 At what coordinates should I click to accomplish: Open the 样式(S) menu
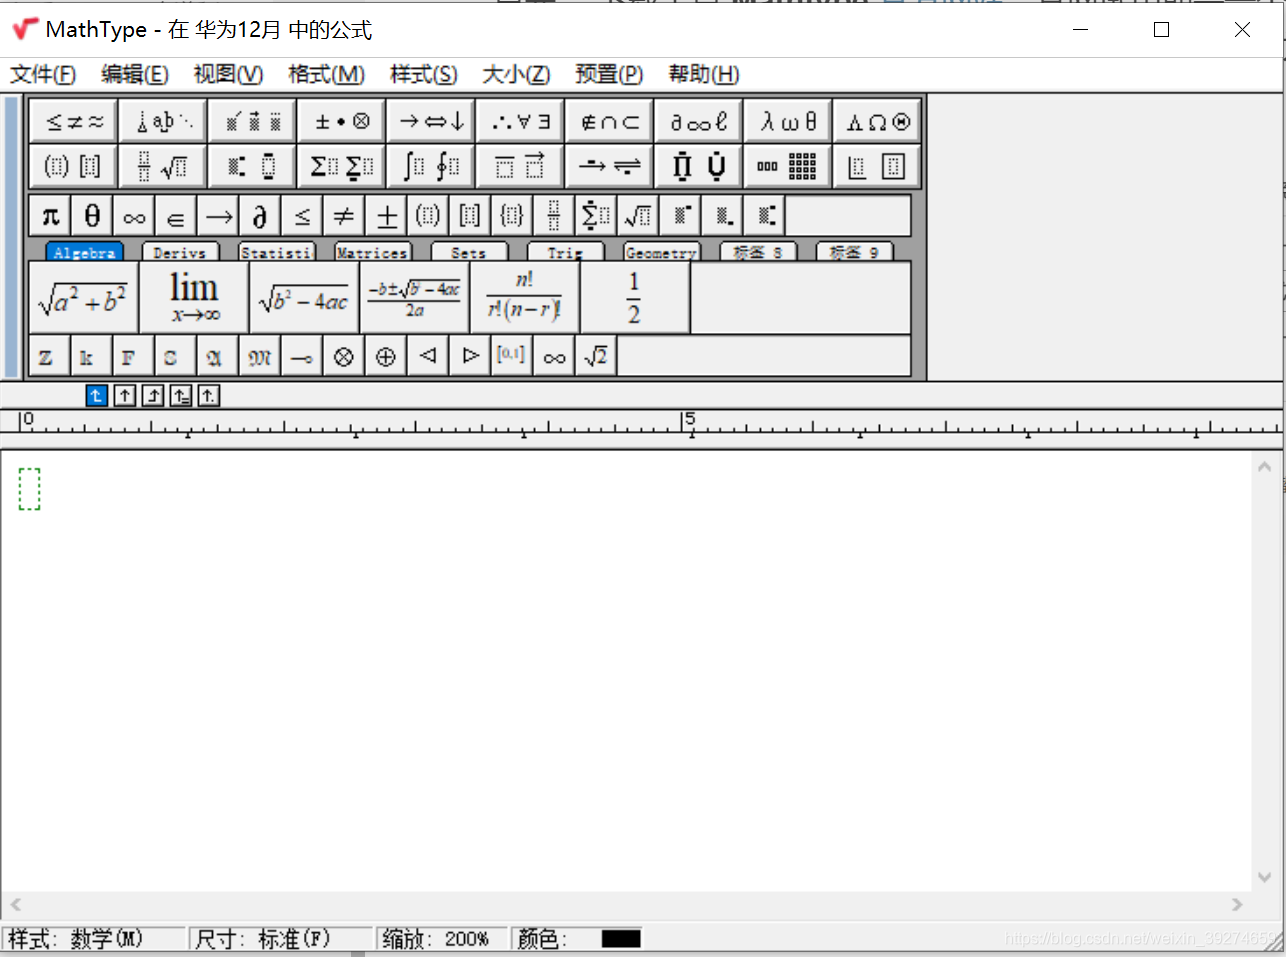pyautogui.click(x=424, y=74)
